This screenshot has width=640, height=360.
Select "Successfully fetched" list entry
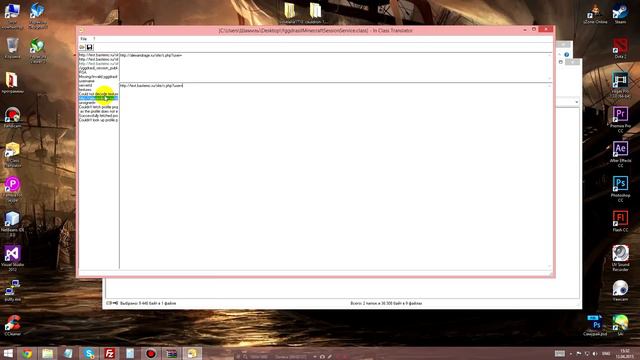(98, 116)
